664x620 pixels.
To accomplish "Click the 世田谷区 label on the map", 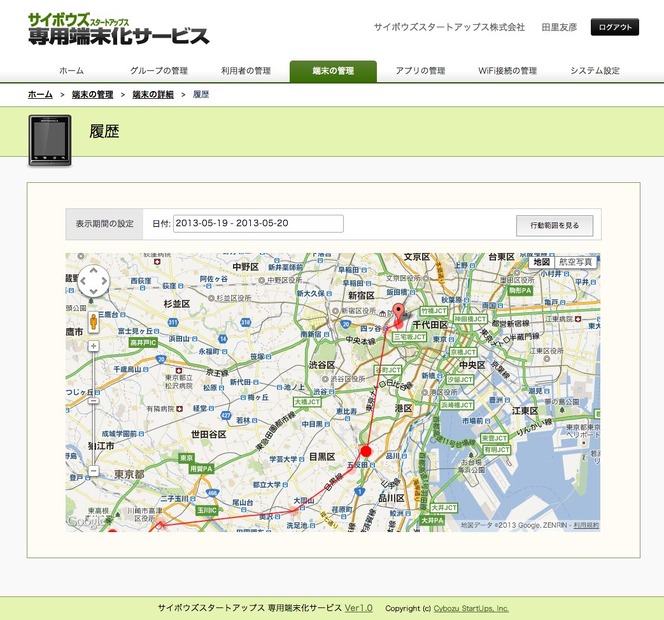I will (x=208, y=434).
